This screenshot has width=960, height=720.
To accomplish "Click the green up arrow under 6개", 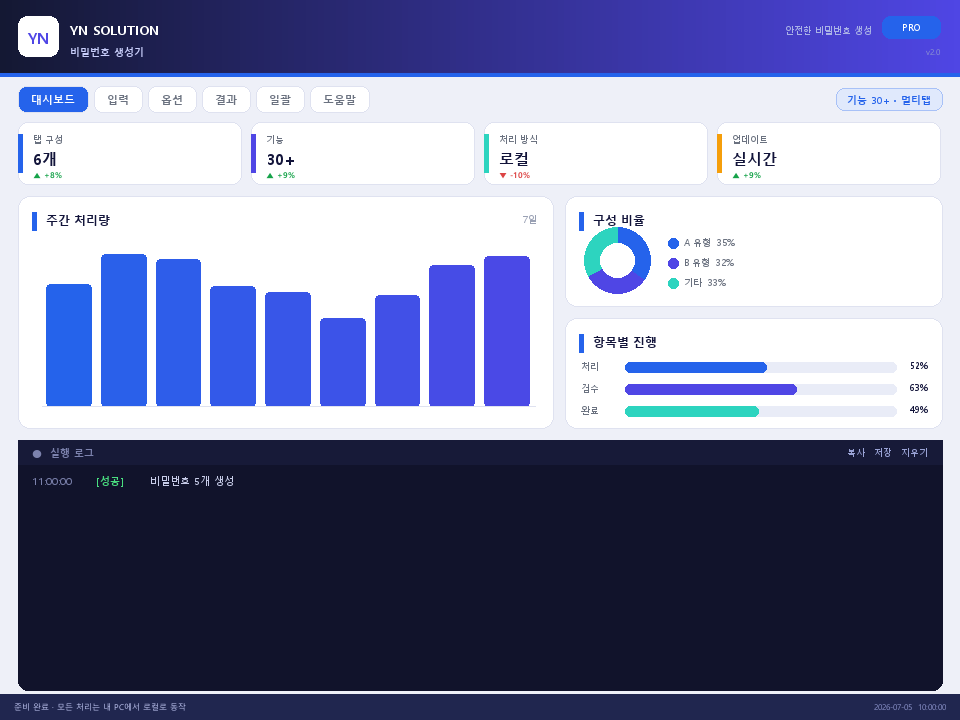I will click(37, 176).
